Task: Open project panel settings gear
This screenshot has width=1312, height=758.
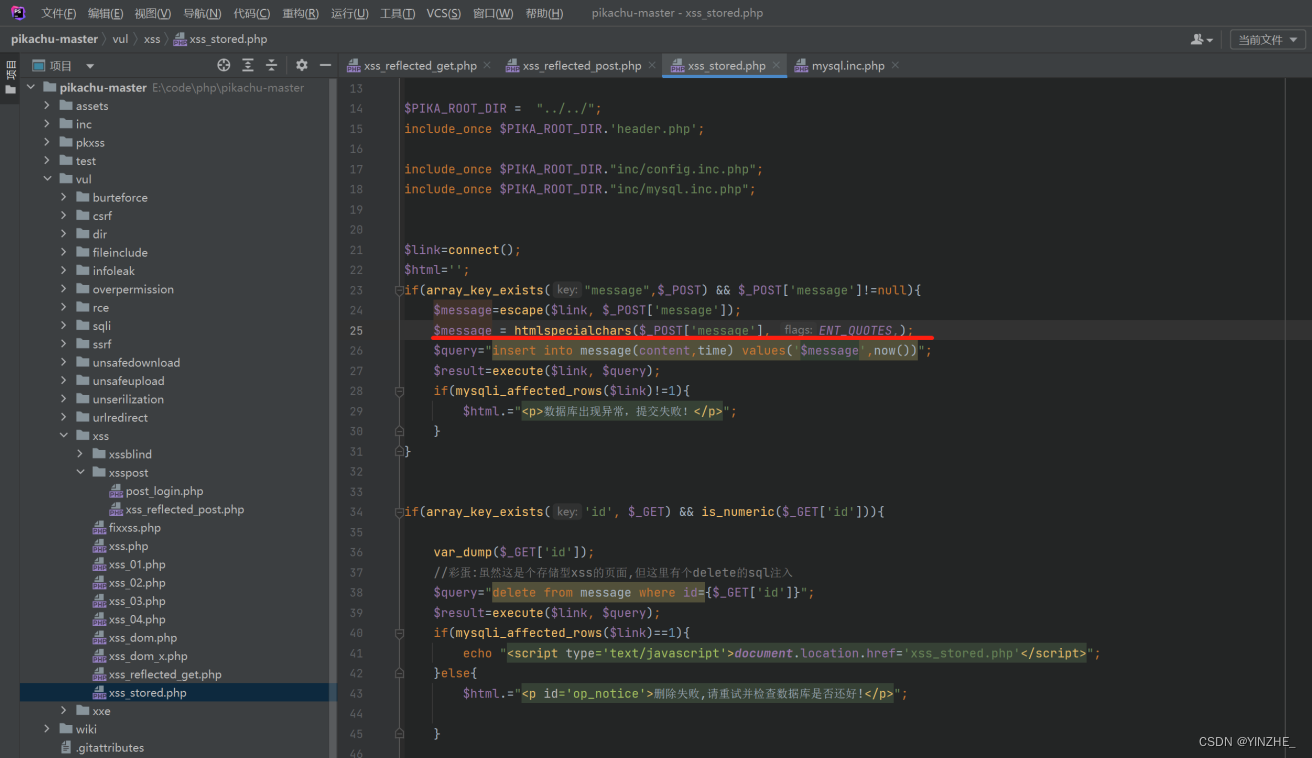Action: (x=302, y=65)
